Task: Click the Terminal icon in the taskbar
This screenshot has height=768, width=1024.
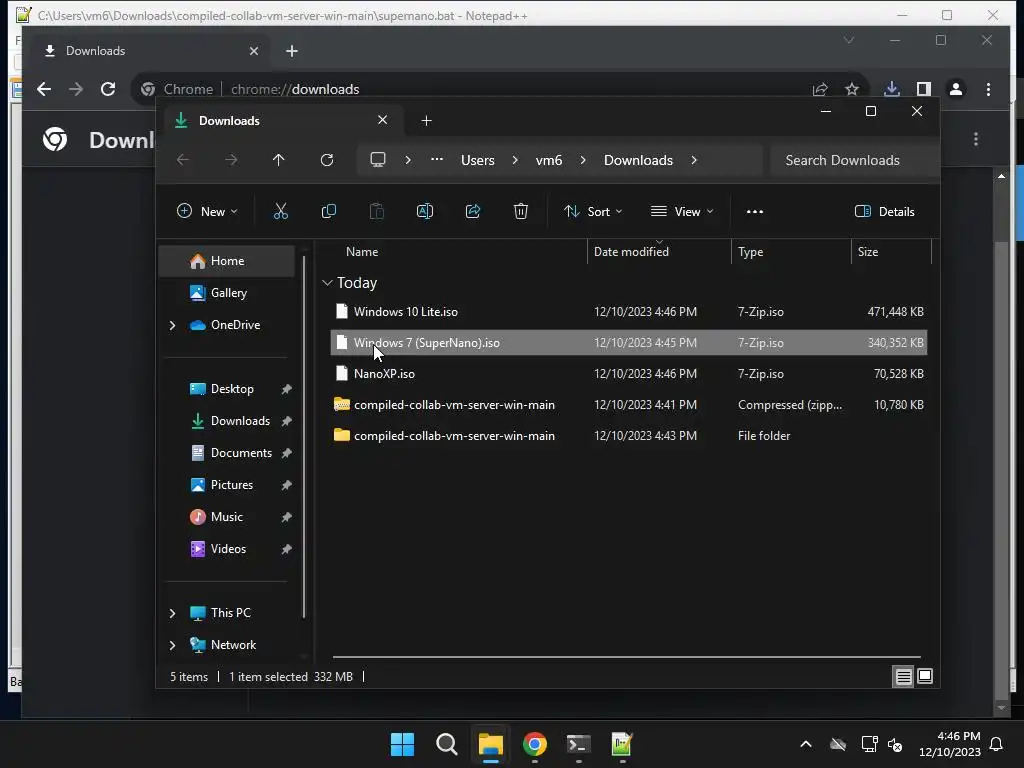Action: (x=579, y=744)
